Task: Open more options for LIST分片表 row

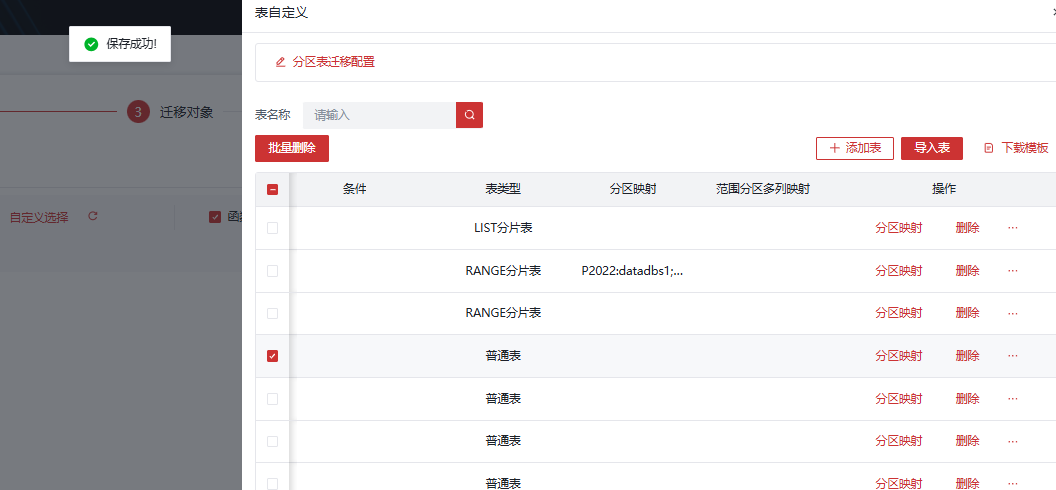Action: click(x=1012, y=228)
